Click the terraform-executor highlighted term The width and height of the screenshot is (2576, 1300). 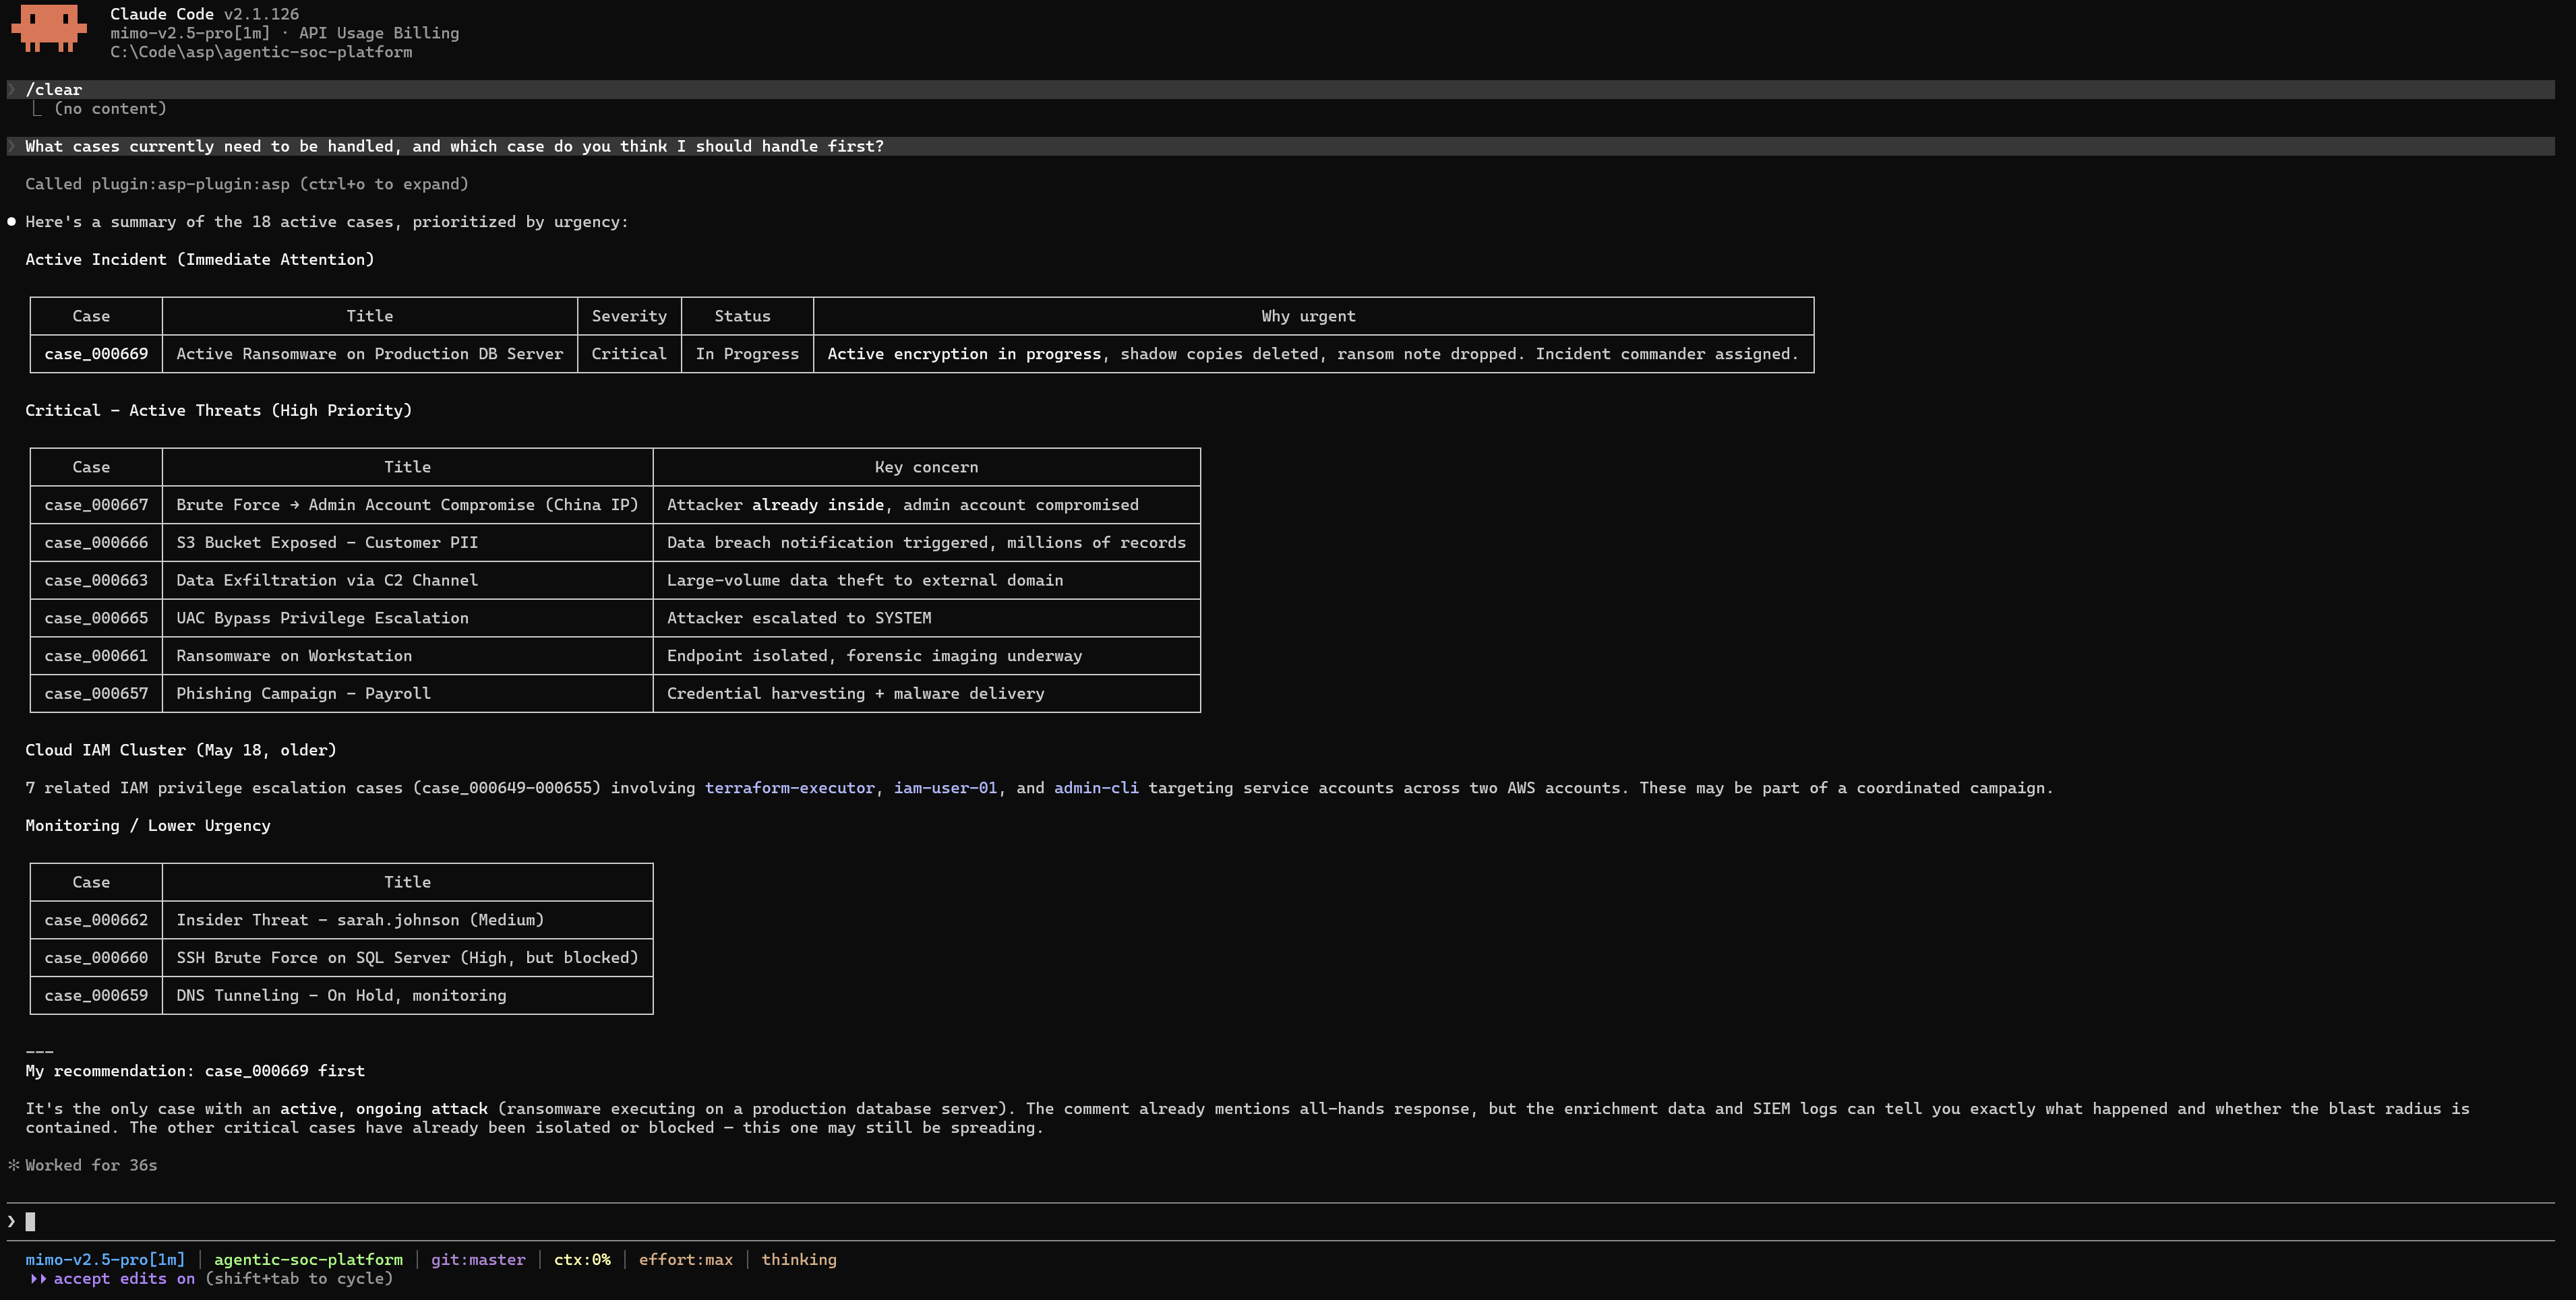point(789,788)
